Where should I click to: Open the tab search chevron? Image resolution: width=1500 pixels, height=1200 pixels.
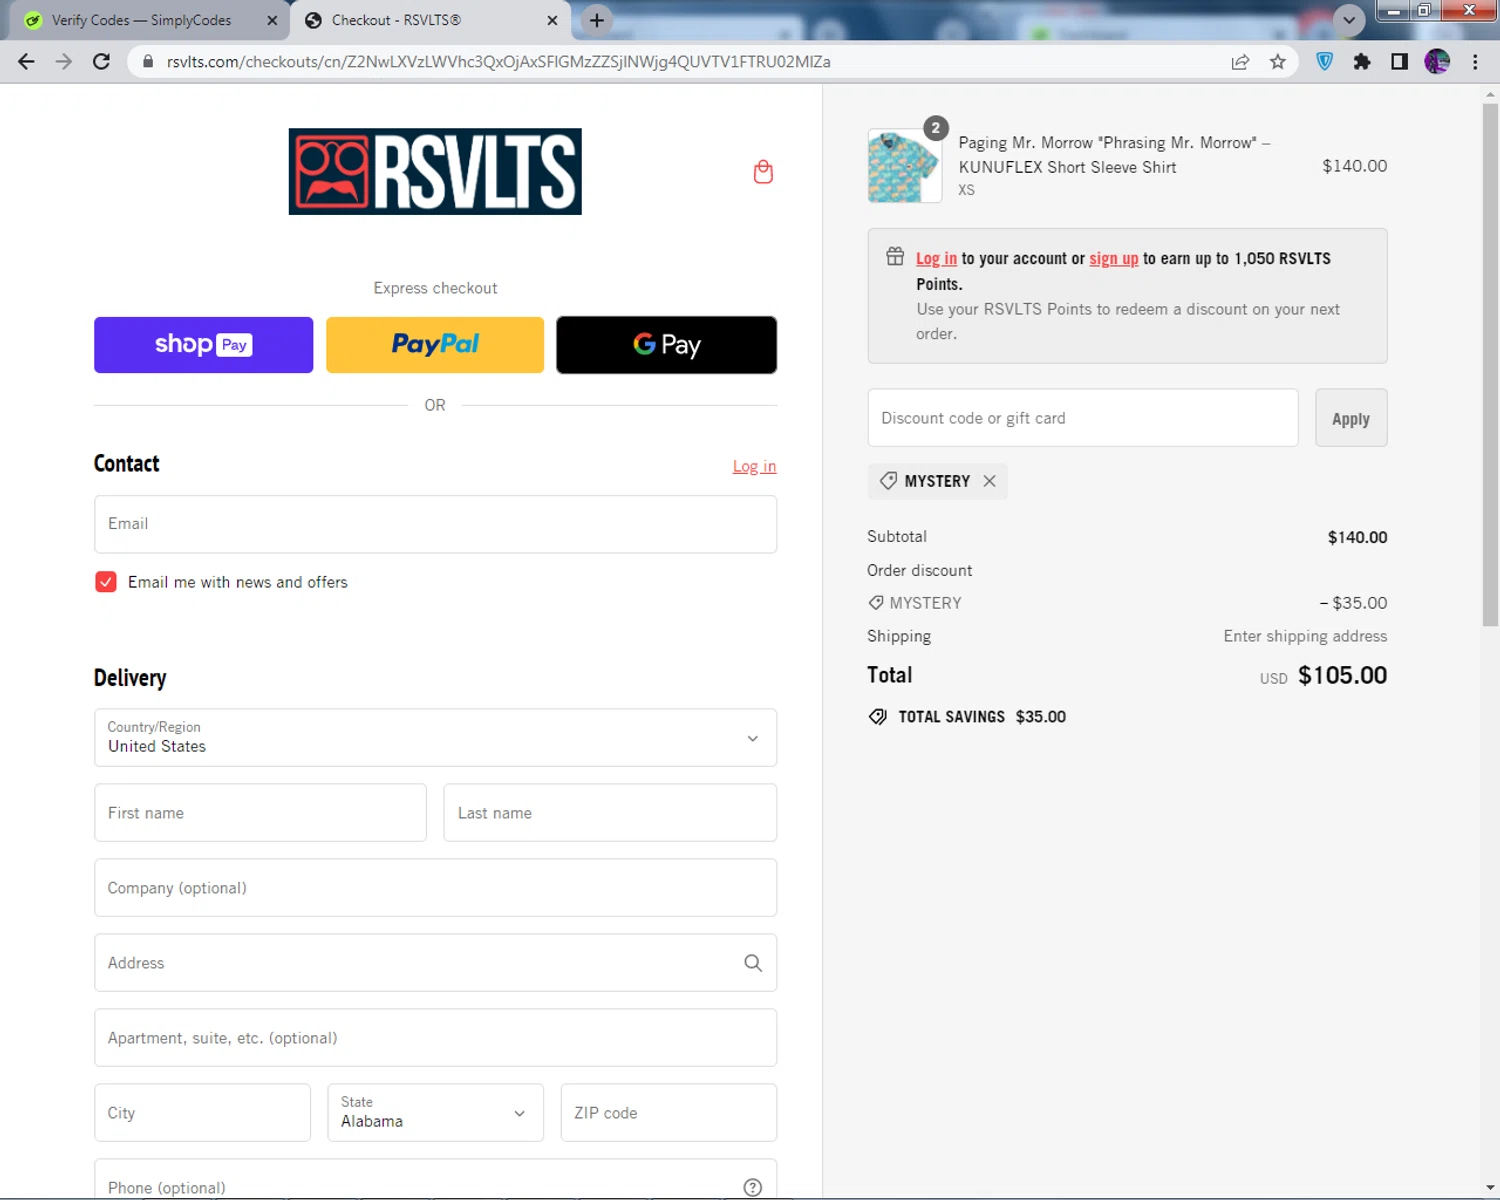coord(1349,20)
